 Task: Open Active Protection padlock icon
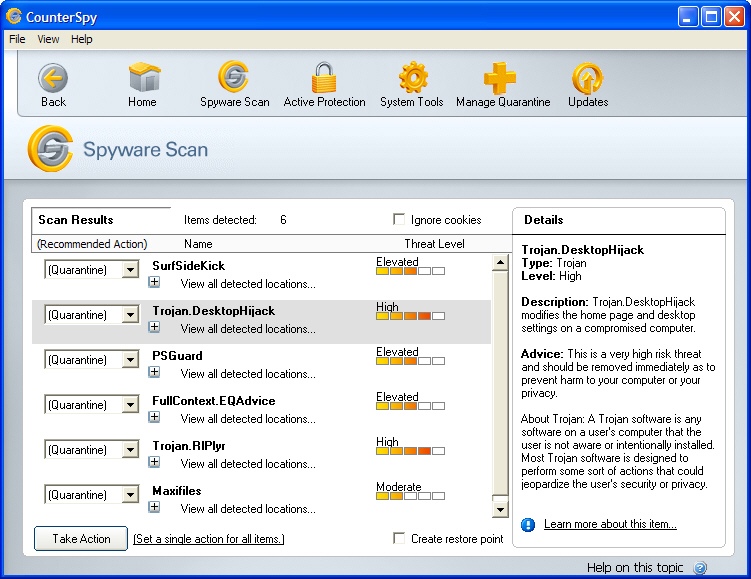click(324, 78)
